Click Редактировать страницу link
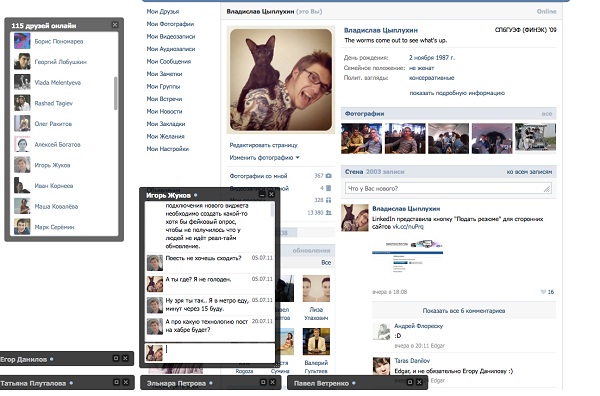Viewport: 600px width, 396px height. pos(263,145)
